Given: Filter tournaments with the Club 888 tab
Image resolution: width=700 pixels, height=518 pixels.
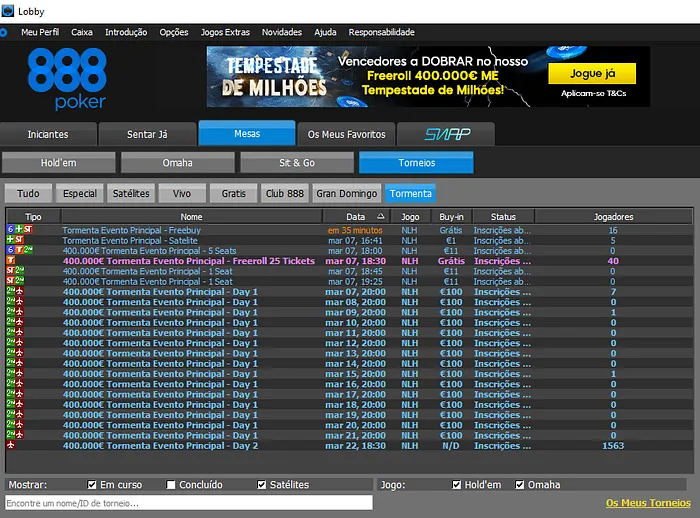Looking at the screenshot, I should pyautogui.click(x=285, y=193).
